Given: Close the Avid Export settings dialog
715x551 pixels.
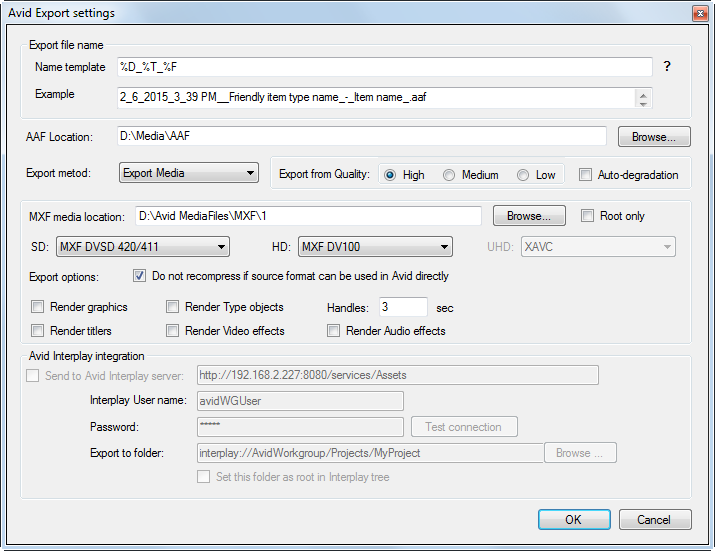Looking at the screenshot, I should coord(700,13).
